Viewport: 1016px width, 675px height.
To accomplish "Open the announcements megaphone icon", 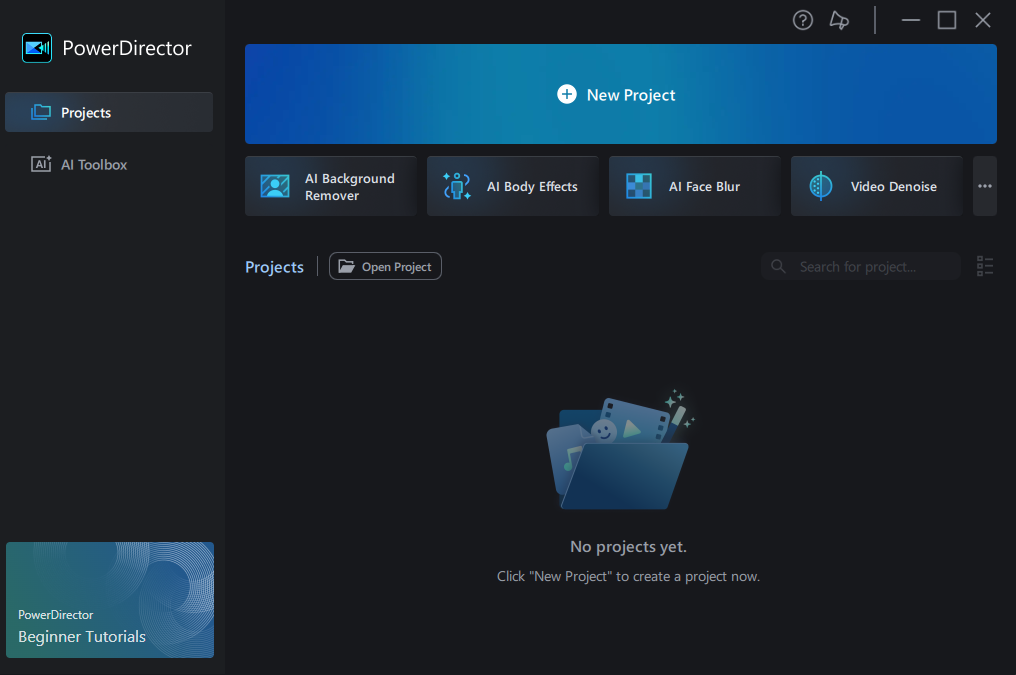I will click(839, 21).
